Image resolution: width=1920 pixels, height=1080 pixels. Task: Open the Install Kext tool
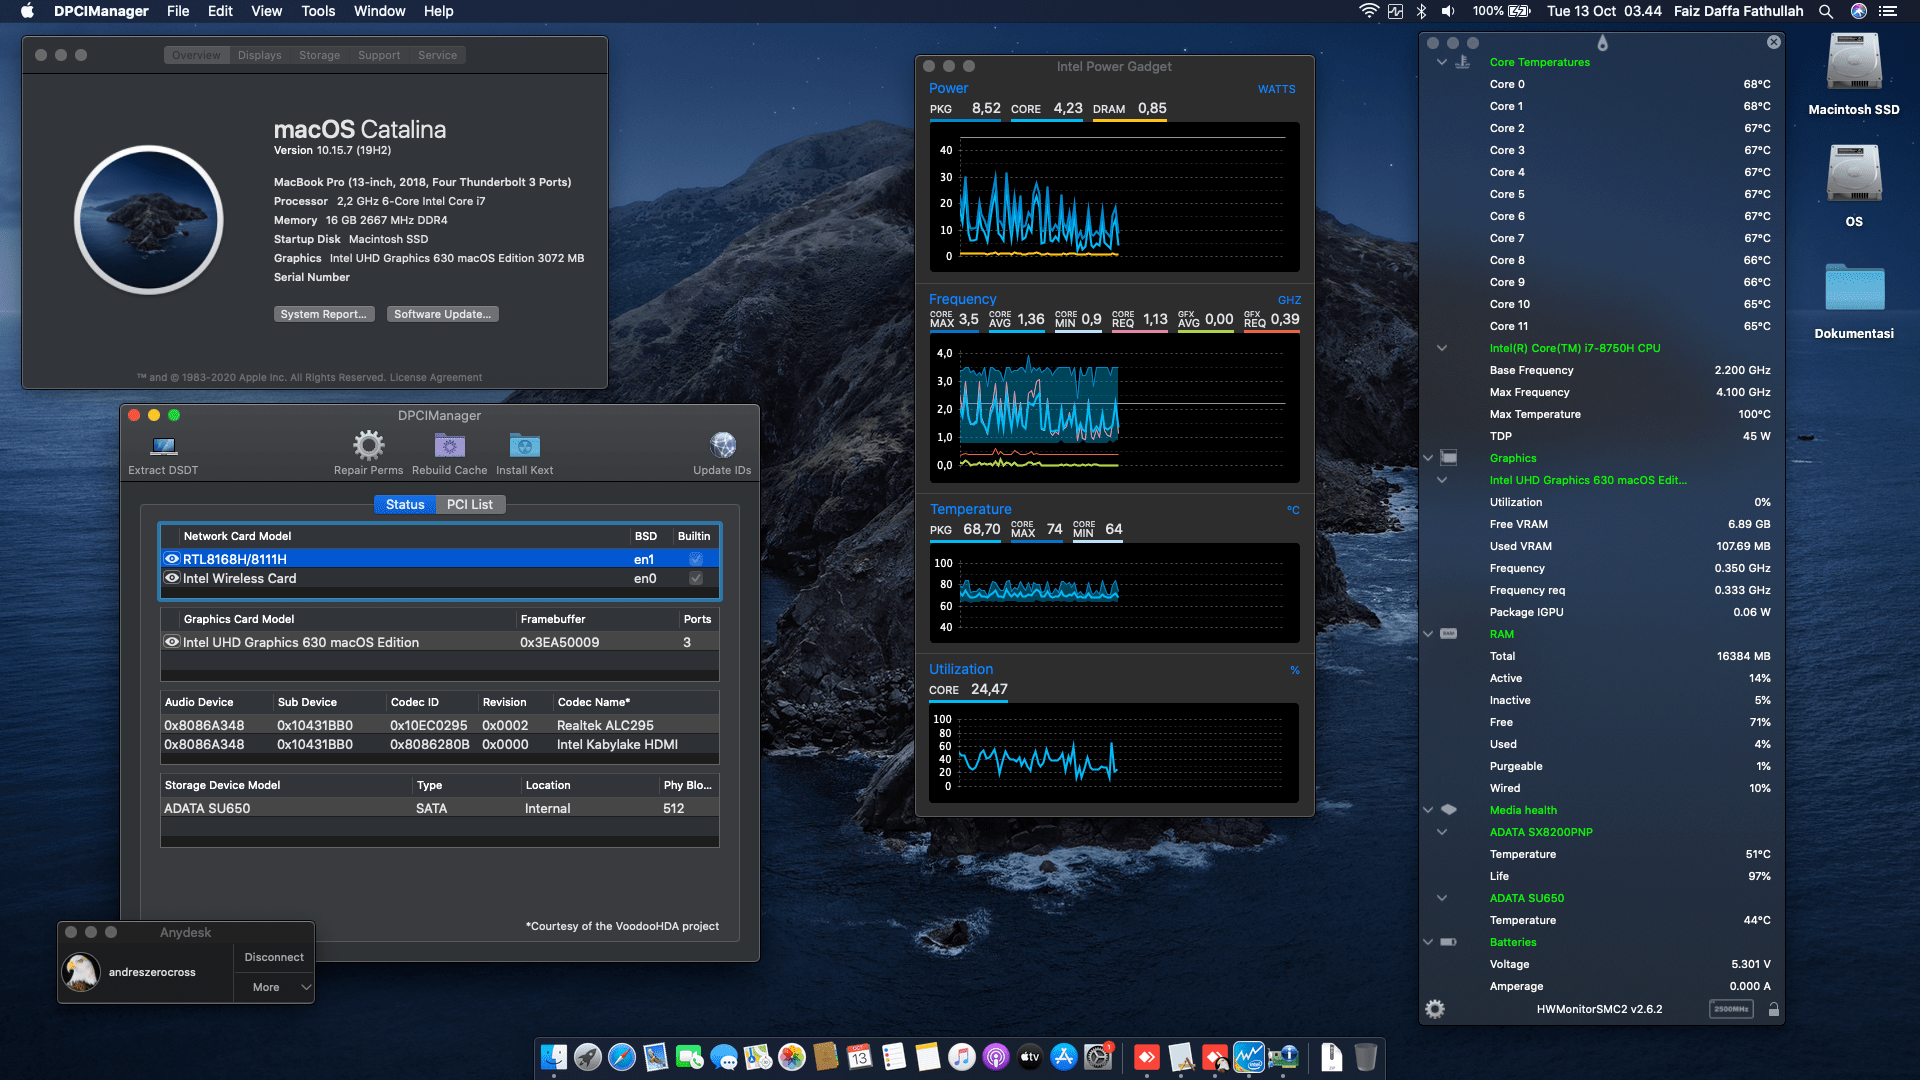523,445
